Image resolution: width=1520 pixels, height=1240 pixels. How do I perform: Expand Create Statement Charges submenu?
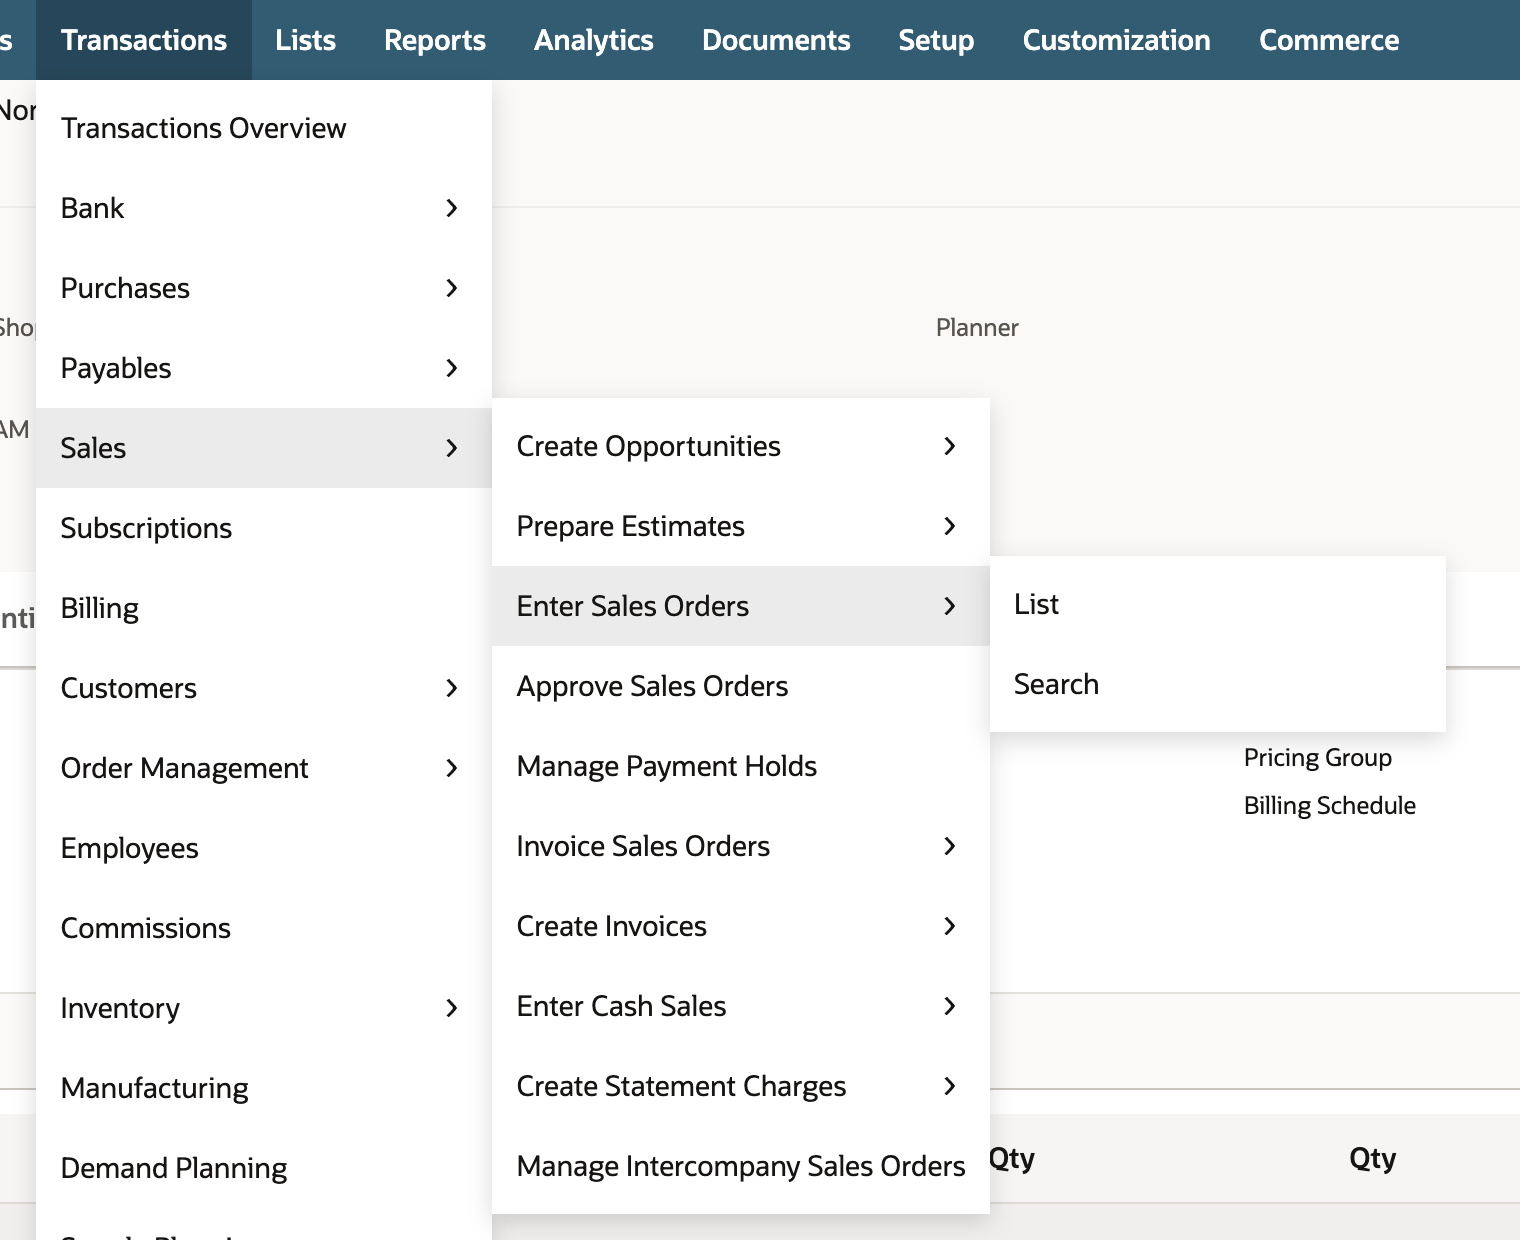[741, 1086]
